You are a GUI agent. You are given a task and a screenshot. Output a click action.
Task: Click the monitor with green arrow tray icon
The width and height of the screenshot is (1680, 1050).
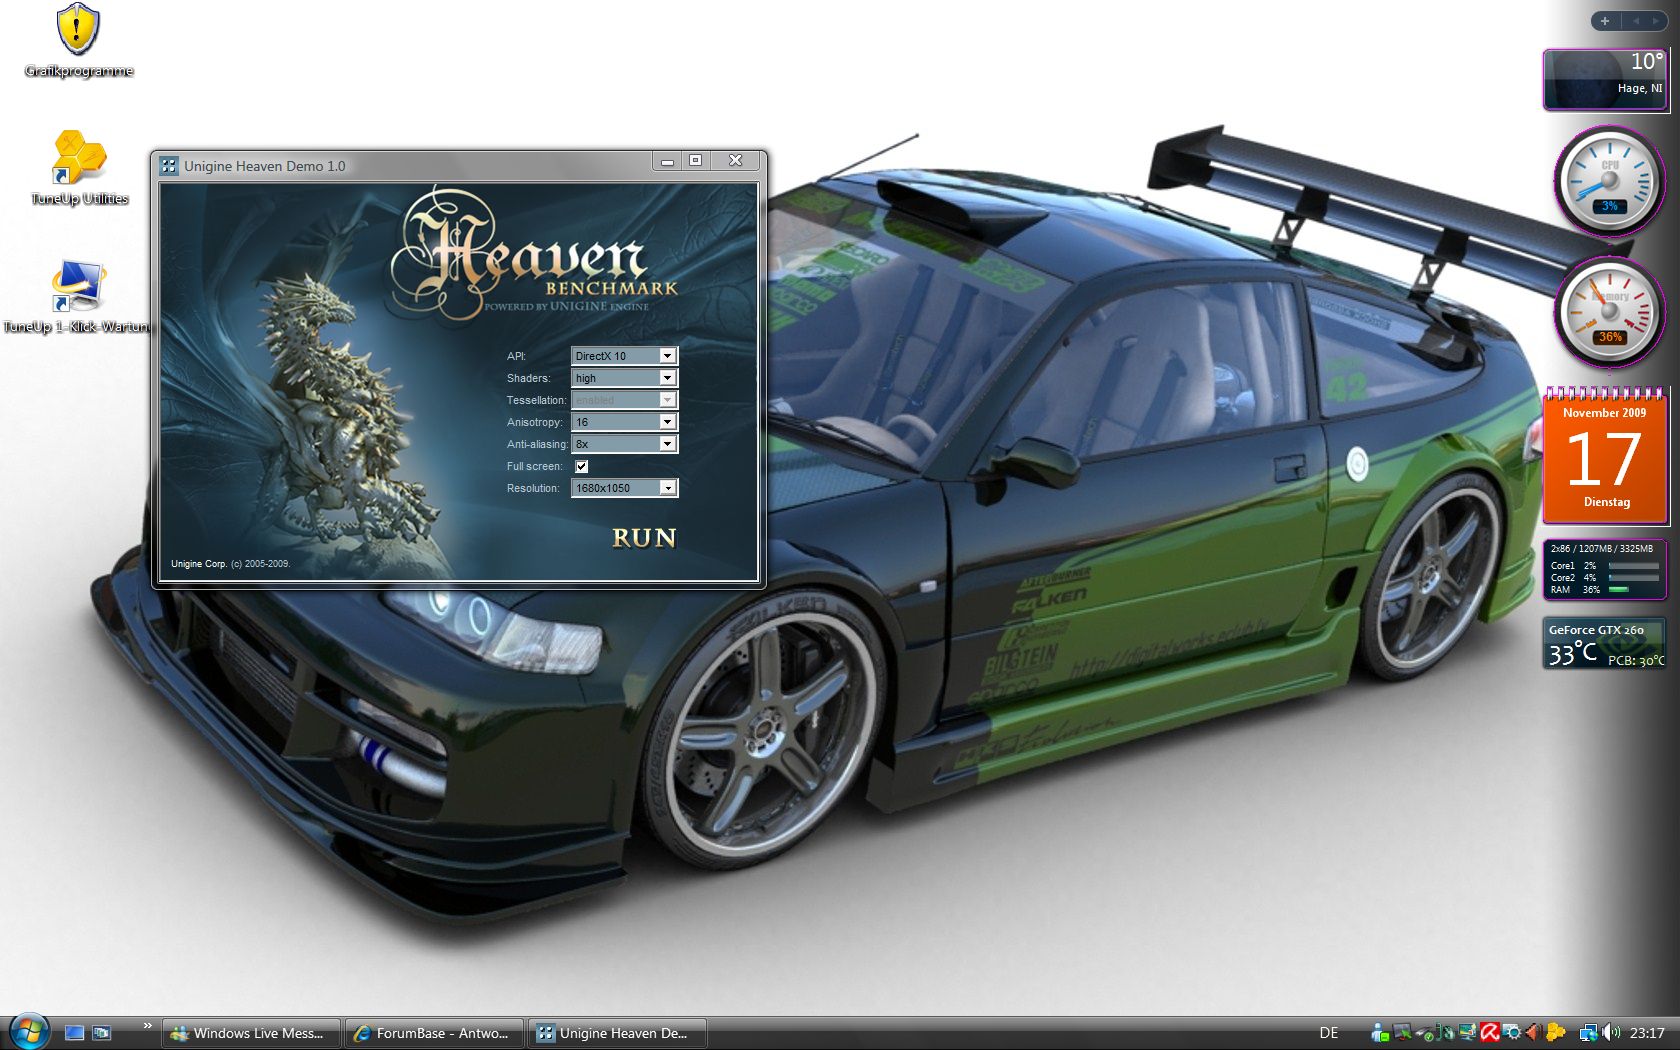click(x=1402, y=1033)
